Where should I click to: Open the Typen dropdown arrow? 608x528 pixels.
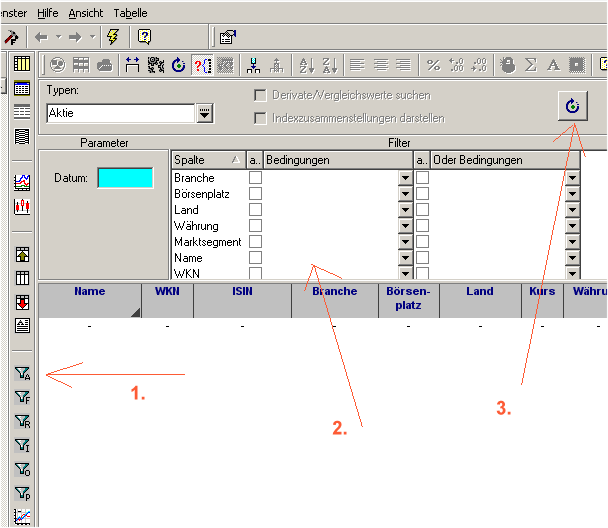click(205, 113)
